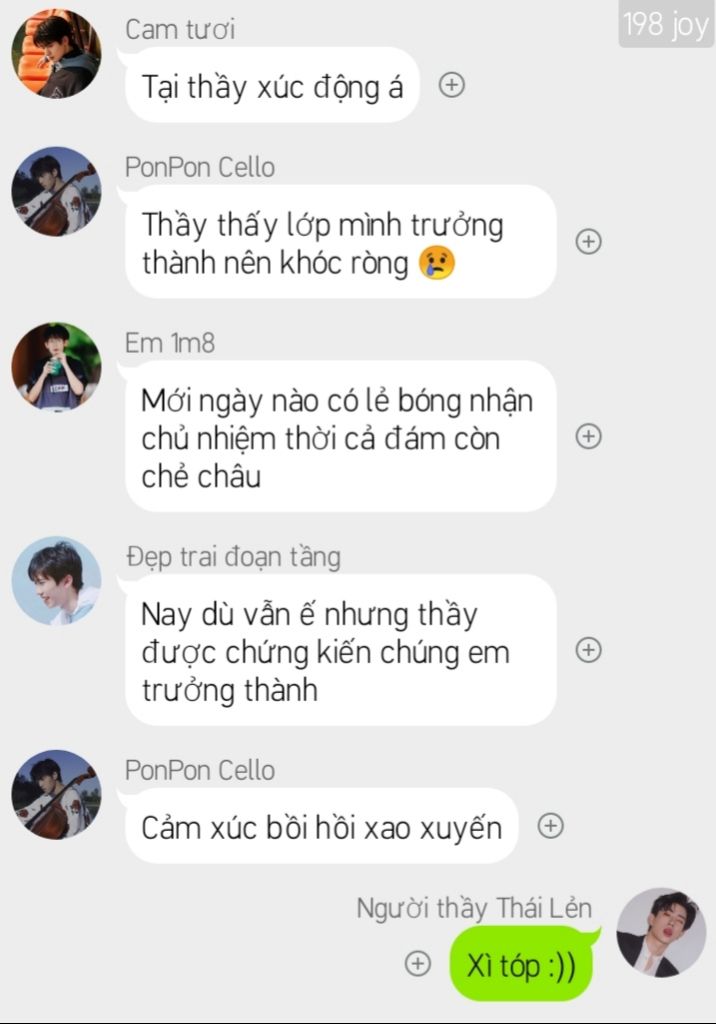This screenshot has width=716, height=1024.
Task: Tap plus icon beside 'Cảm xúc bồi hồi' message
Action: [551, 825]
